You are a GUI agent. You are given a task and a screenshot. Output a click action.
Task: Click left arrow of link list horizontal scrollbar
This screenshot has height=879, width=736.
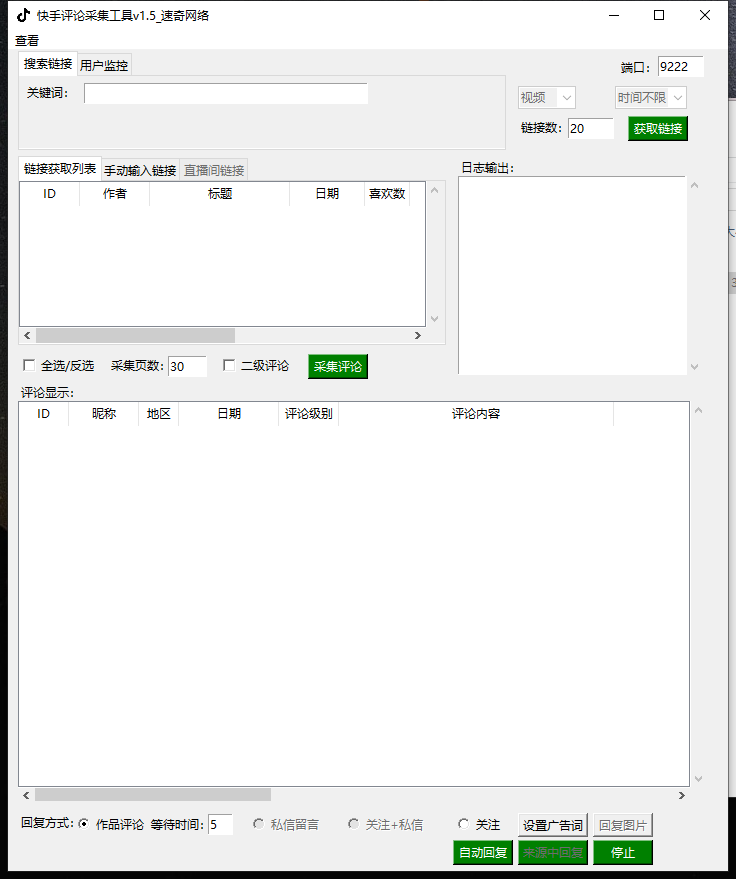click(x=27, y=336)
